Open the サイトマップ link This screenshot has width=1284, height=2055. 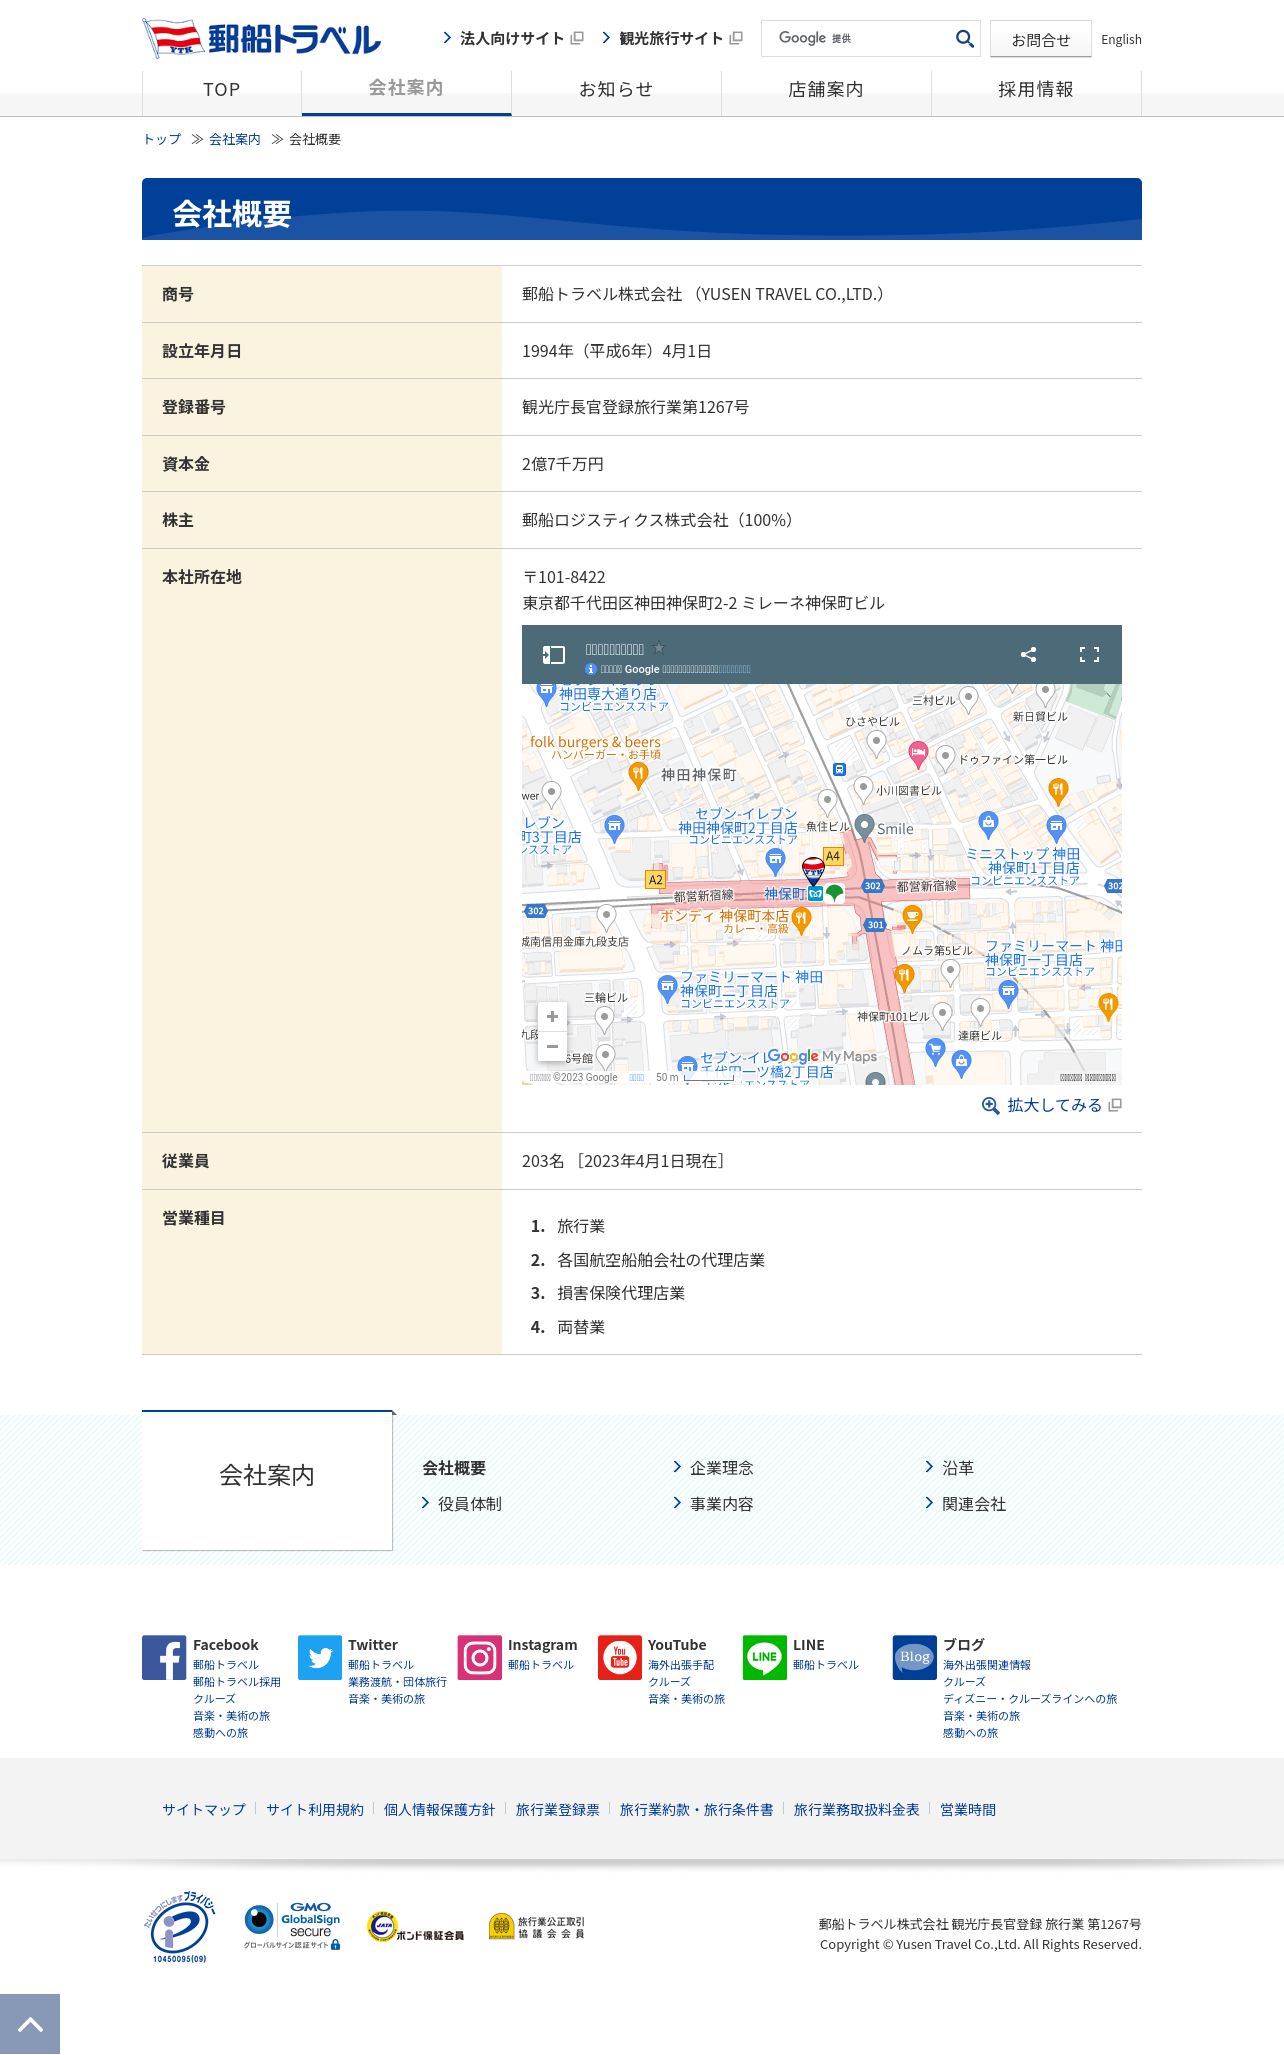point(204,1810)
